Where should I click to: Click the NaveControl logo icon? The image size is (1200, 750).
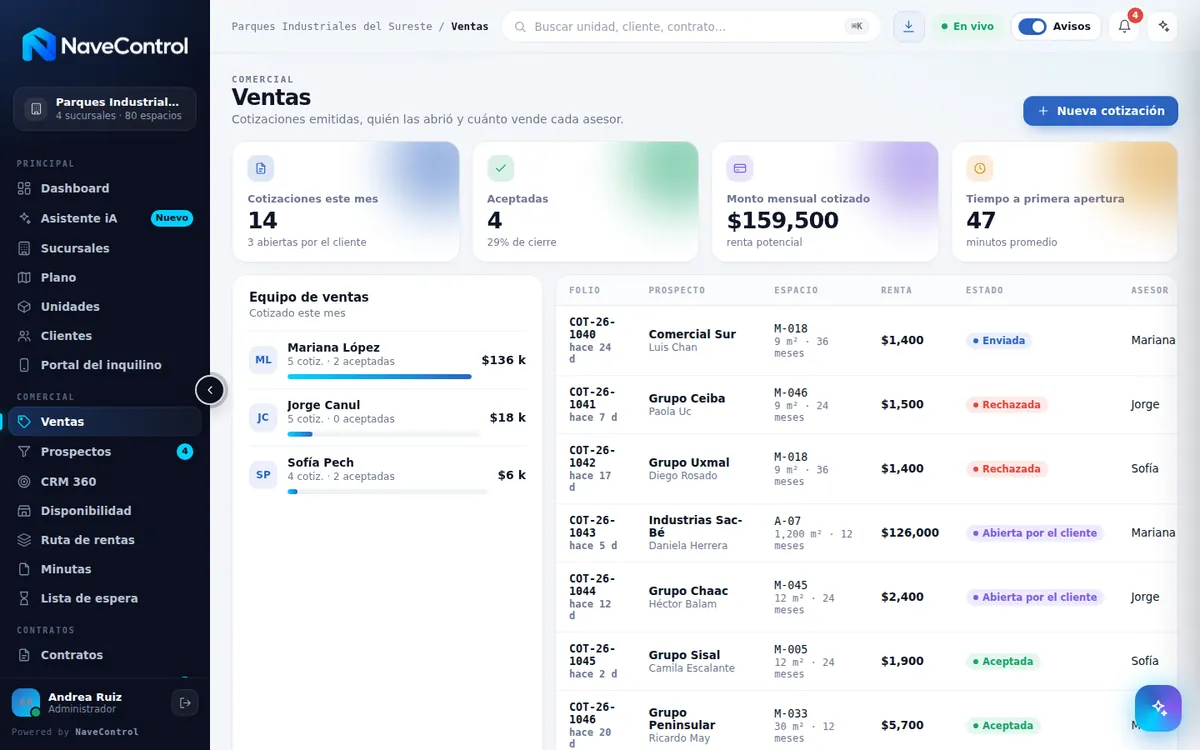pyautogui.click(x=39, y=45)
